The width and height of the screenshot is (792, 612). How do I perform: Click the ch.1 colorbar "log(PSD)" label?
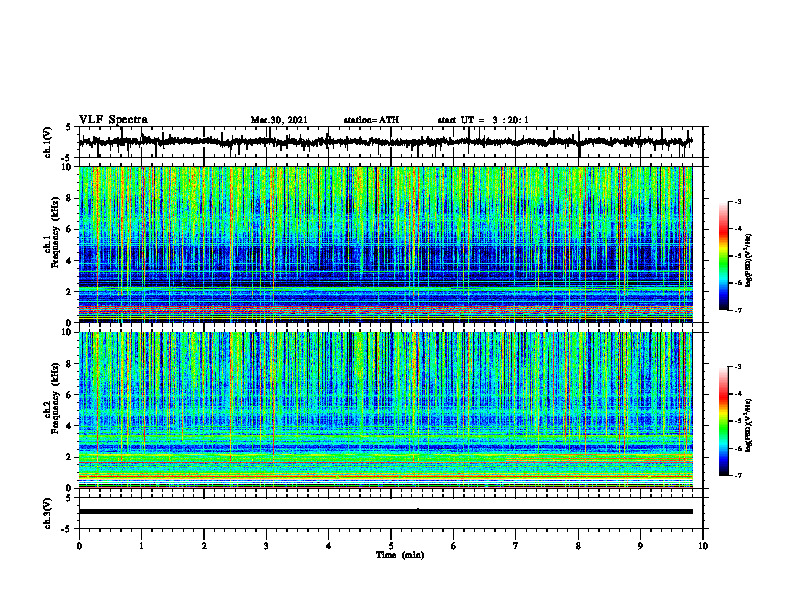tap(749, 261)
